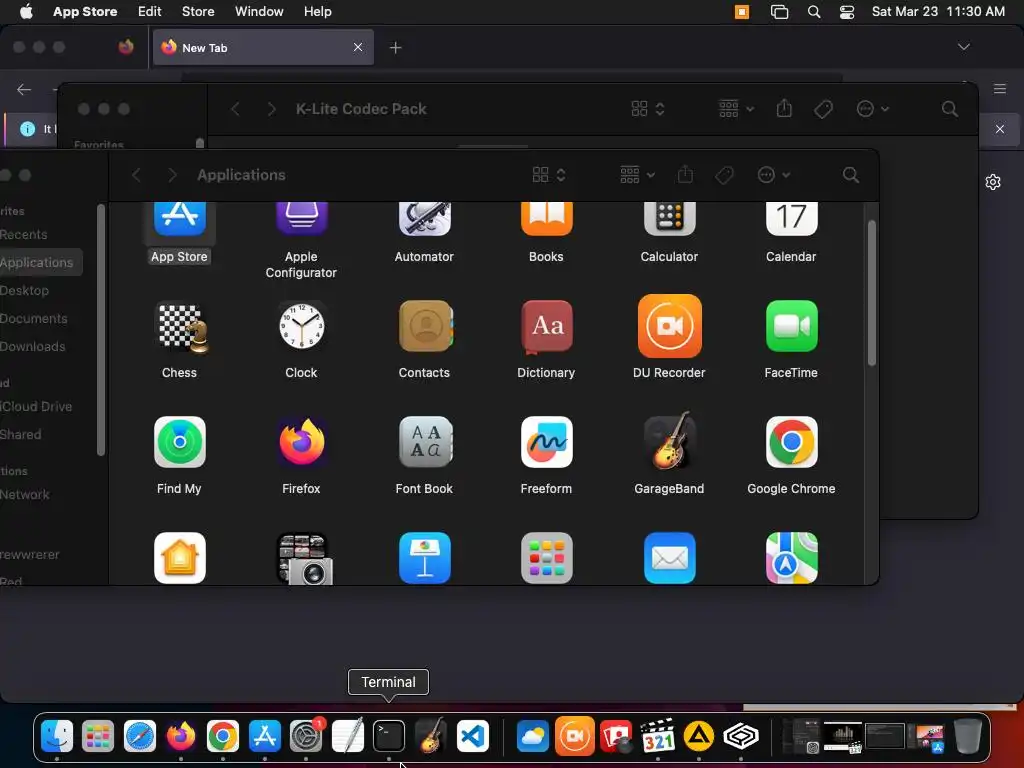This screenshot has width=1024, height=768.
Task: Select the Freeform app icon
Action: [547, 442]
